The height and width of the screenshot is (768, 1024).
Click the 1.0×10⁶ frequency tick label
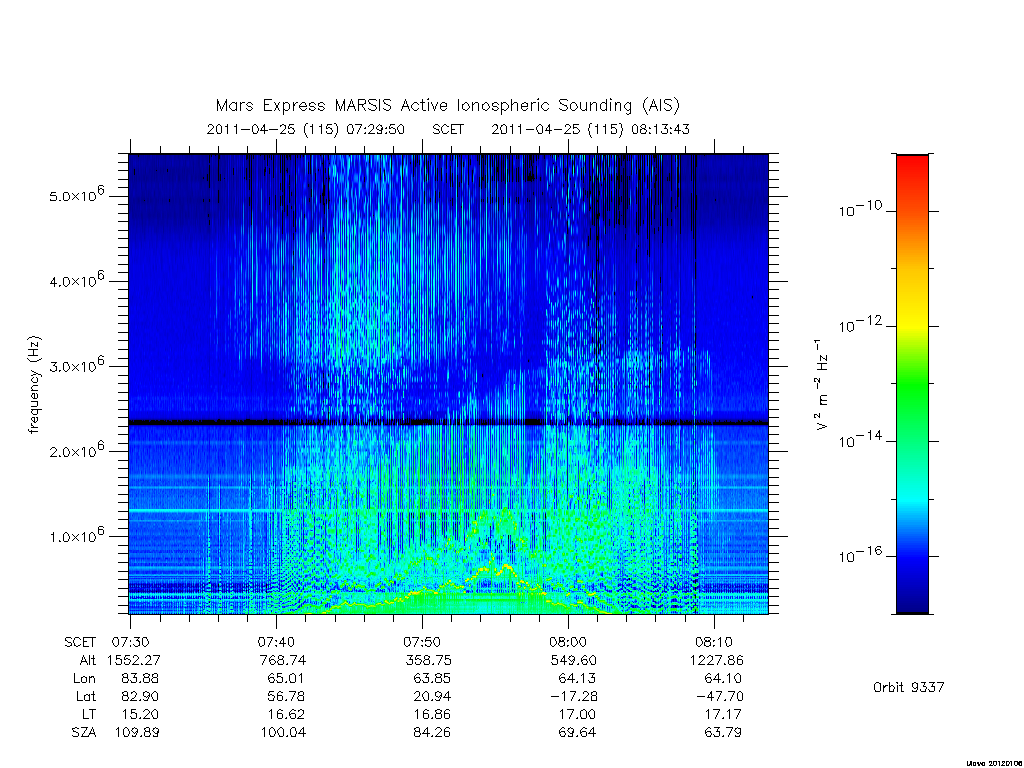(x=76, y=535)
